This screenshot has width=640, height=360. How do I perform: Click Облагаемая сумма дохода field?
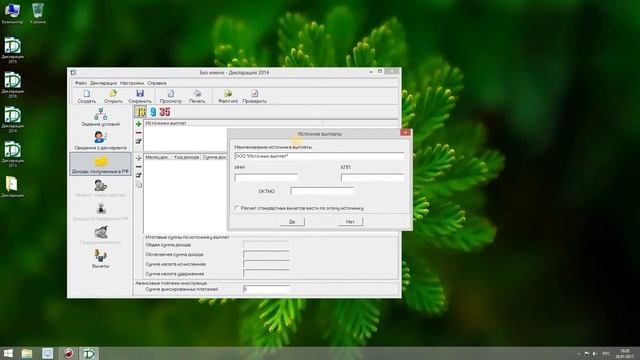tap(266, 254)
